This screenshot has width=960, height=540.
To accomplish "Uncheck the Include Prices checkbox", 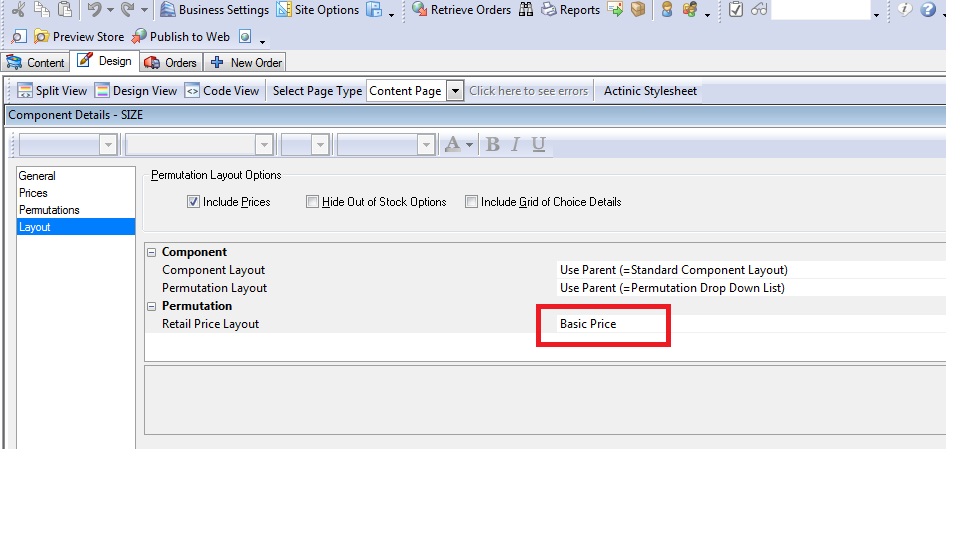I will 194,202.
